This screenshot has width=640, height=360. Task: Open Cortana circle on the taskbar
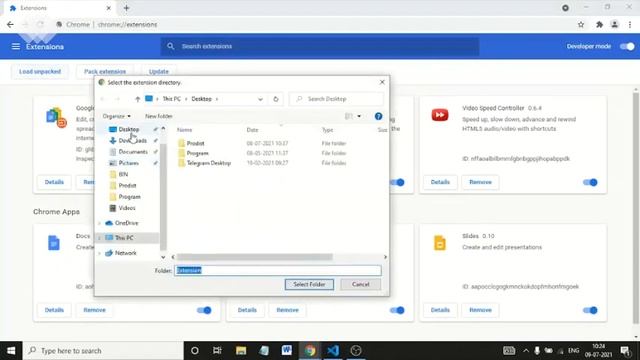click(195, 351)
